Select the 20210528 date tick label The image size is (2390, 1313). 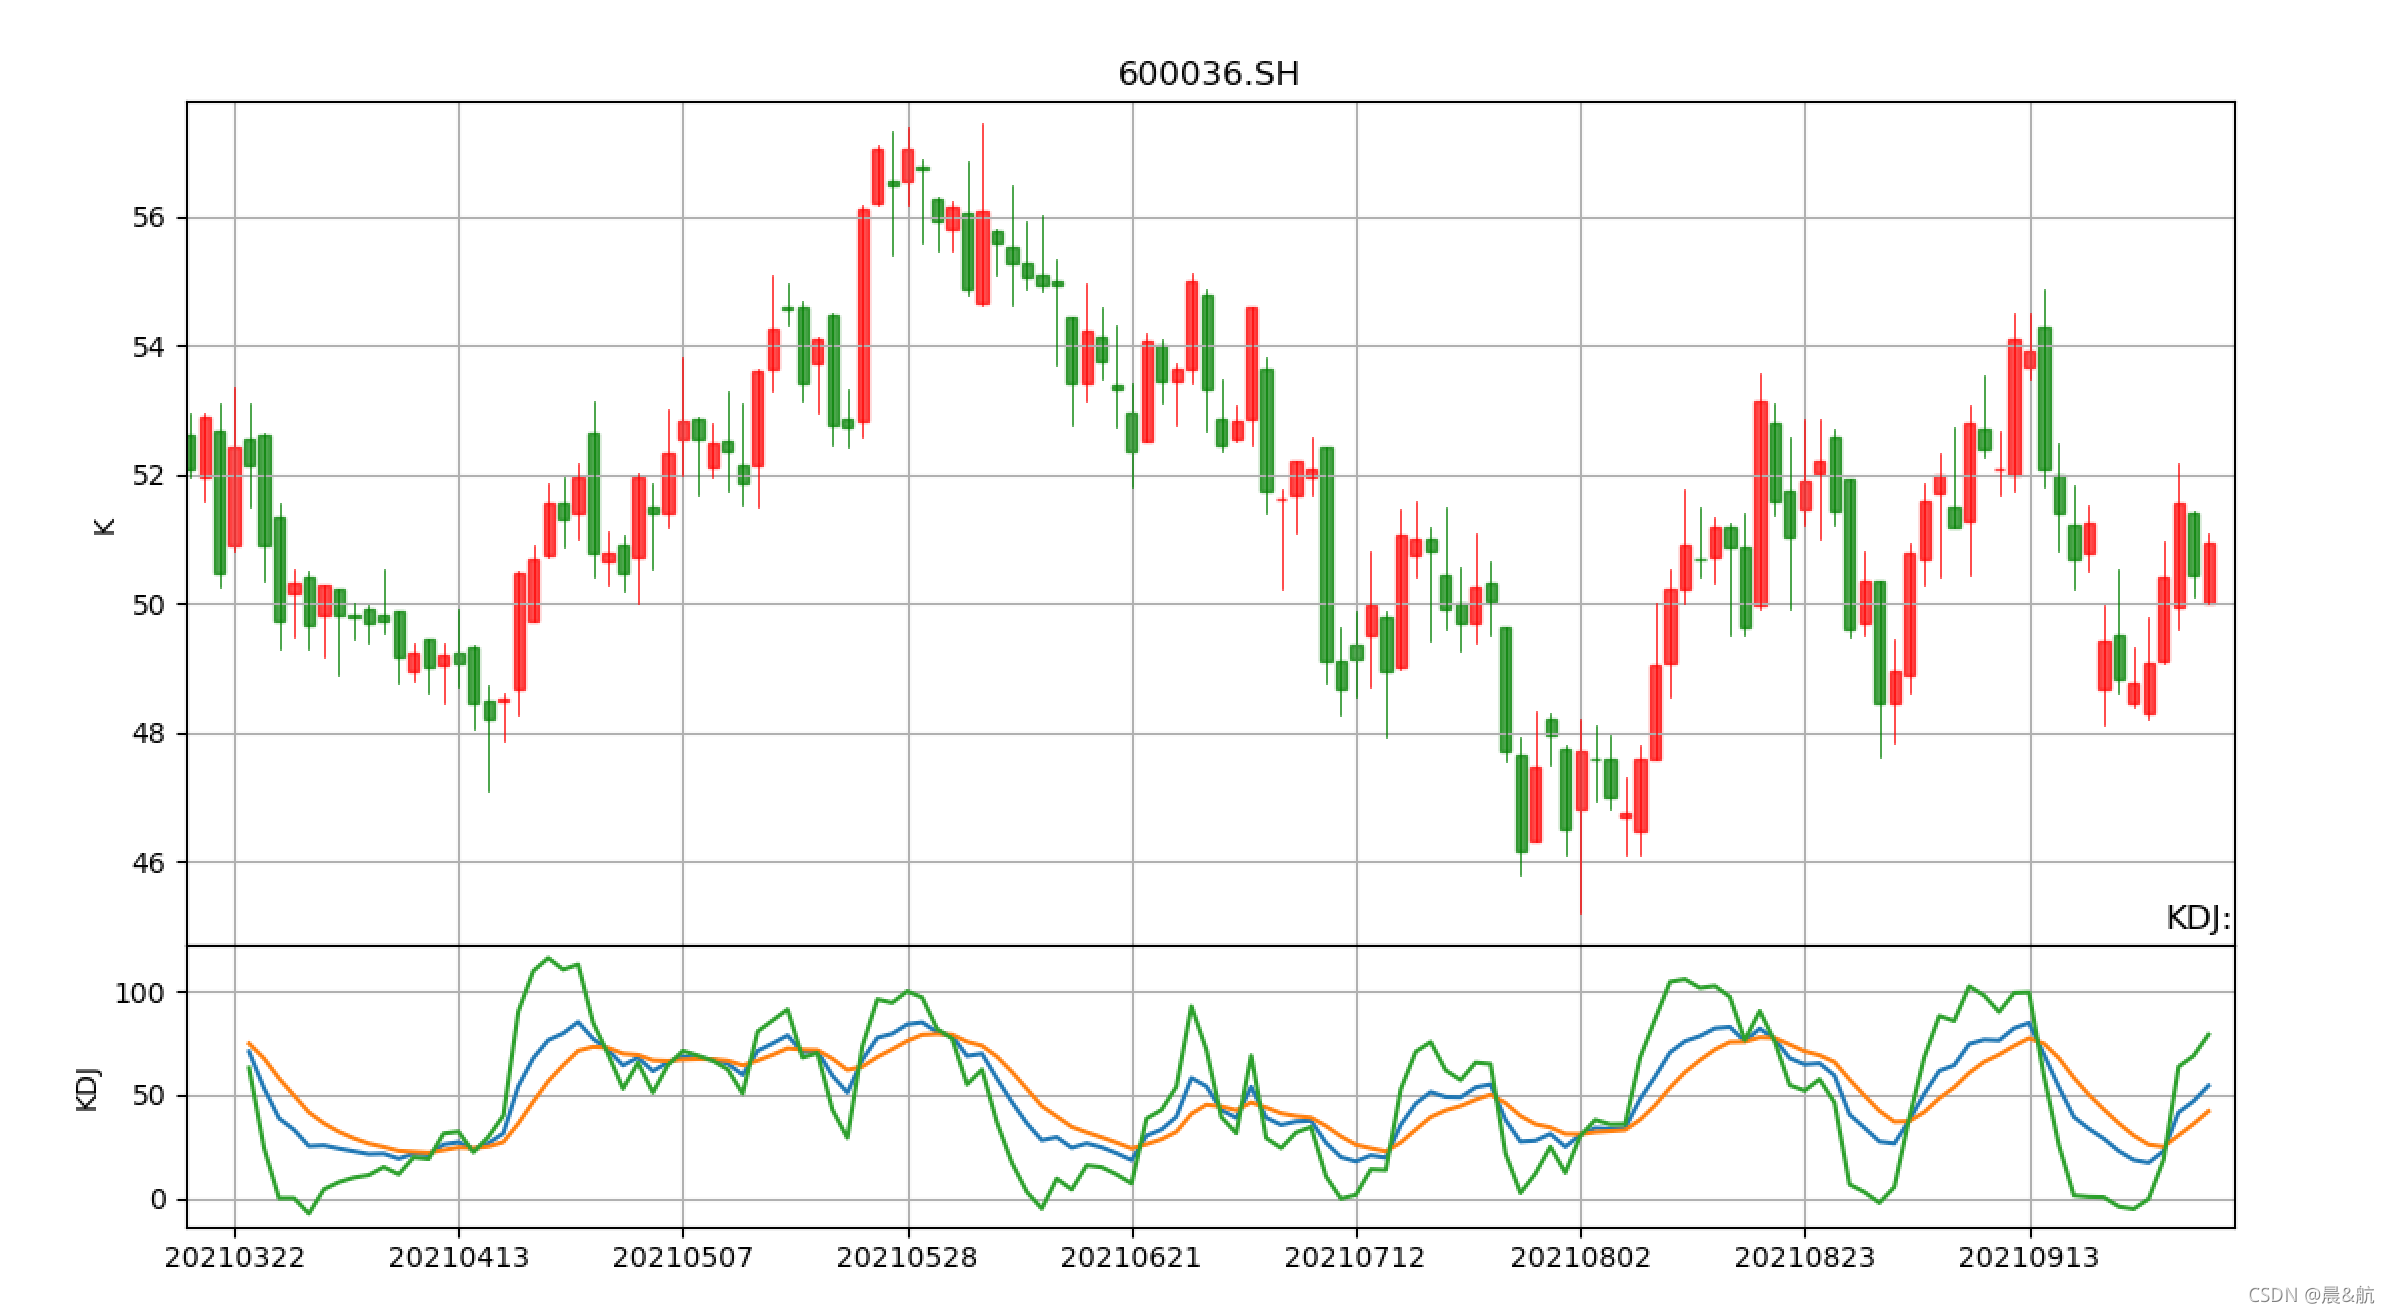coord(906,1258)
